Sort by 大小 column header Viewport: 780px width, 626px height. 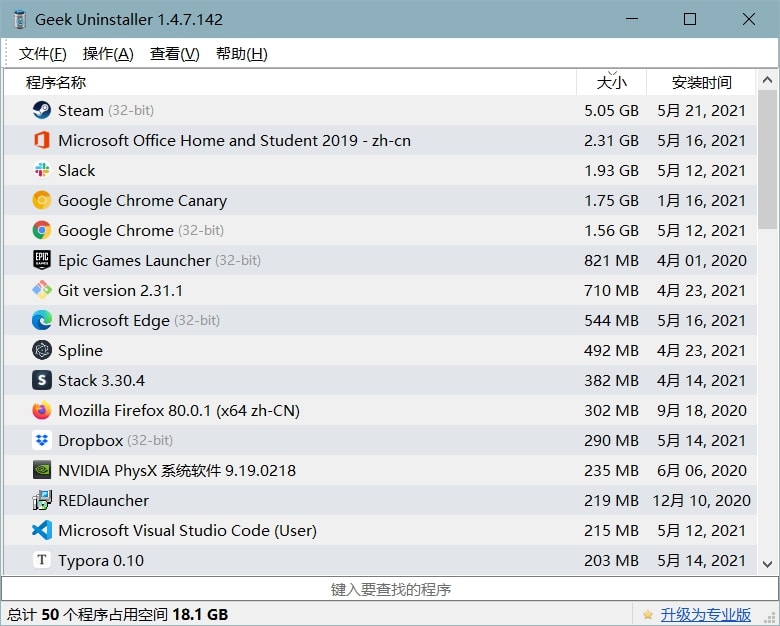(x=611, y=82)
